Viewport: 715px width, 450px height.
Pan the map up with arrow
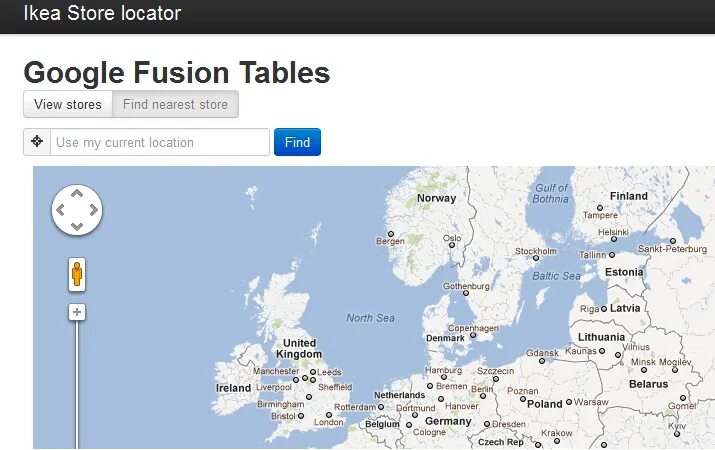tap(77, 193)
